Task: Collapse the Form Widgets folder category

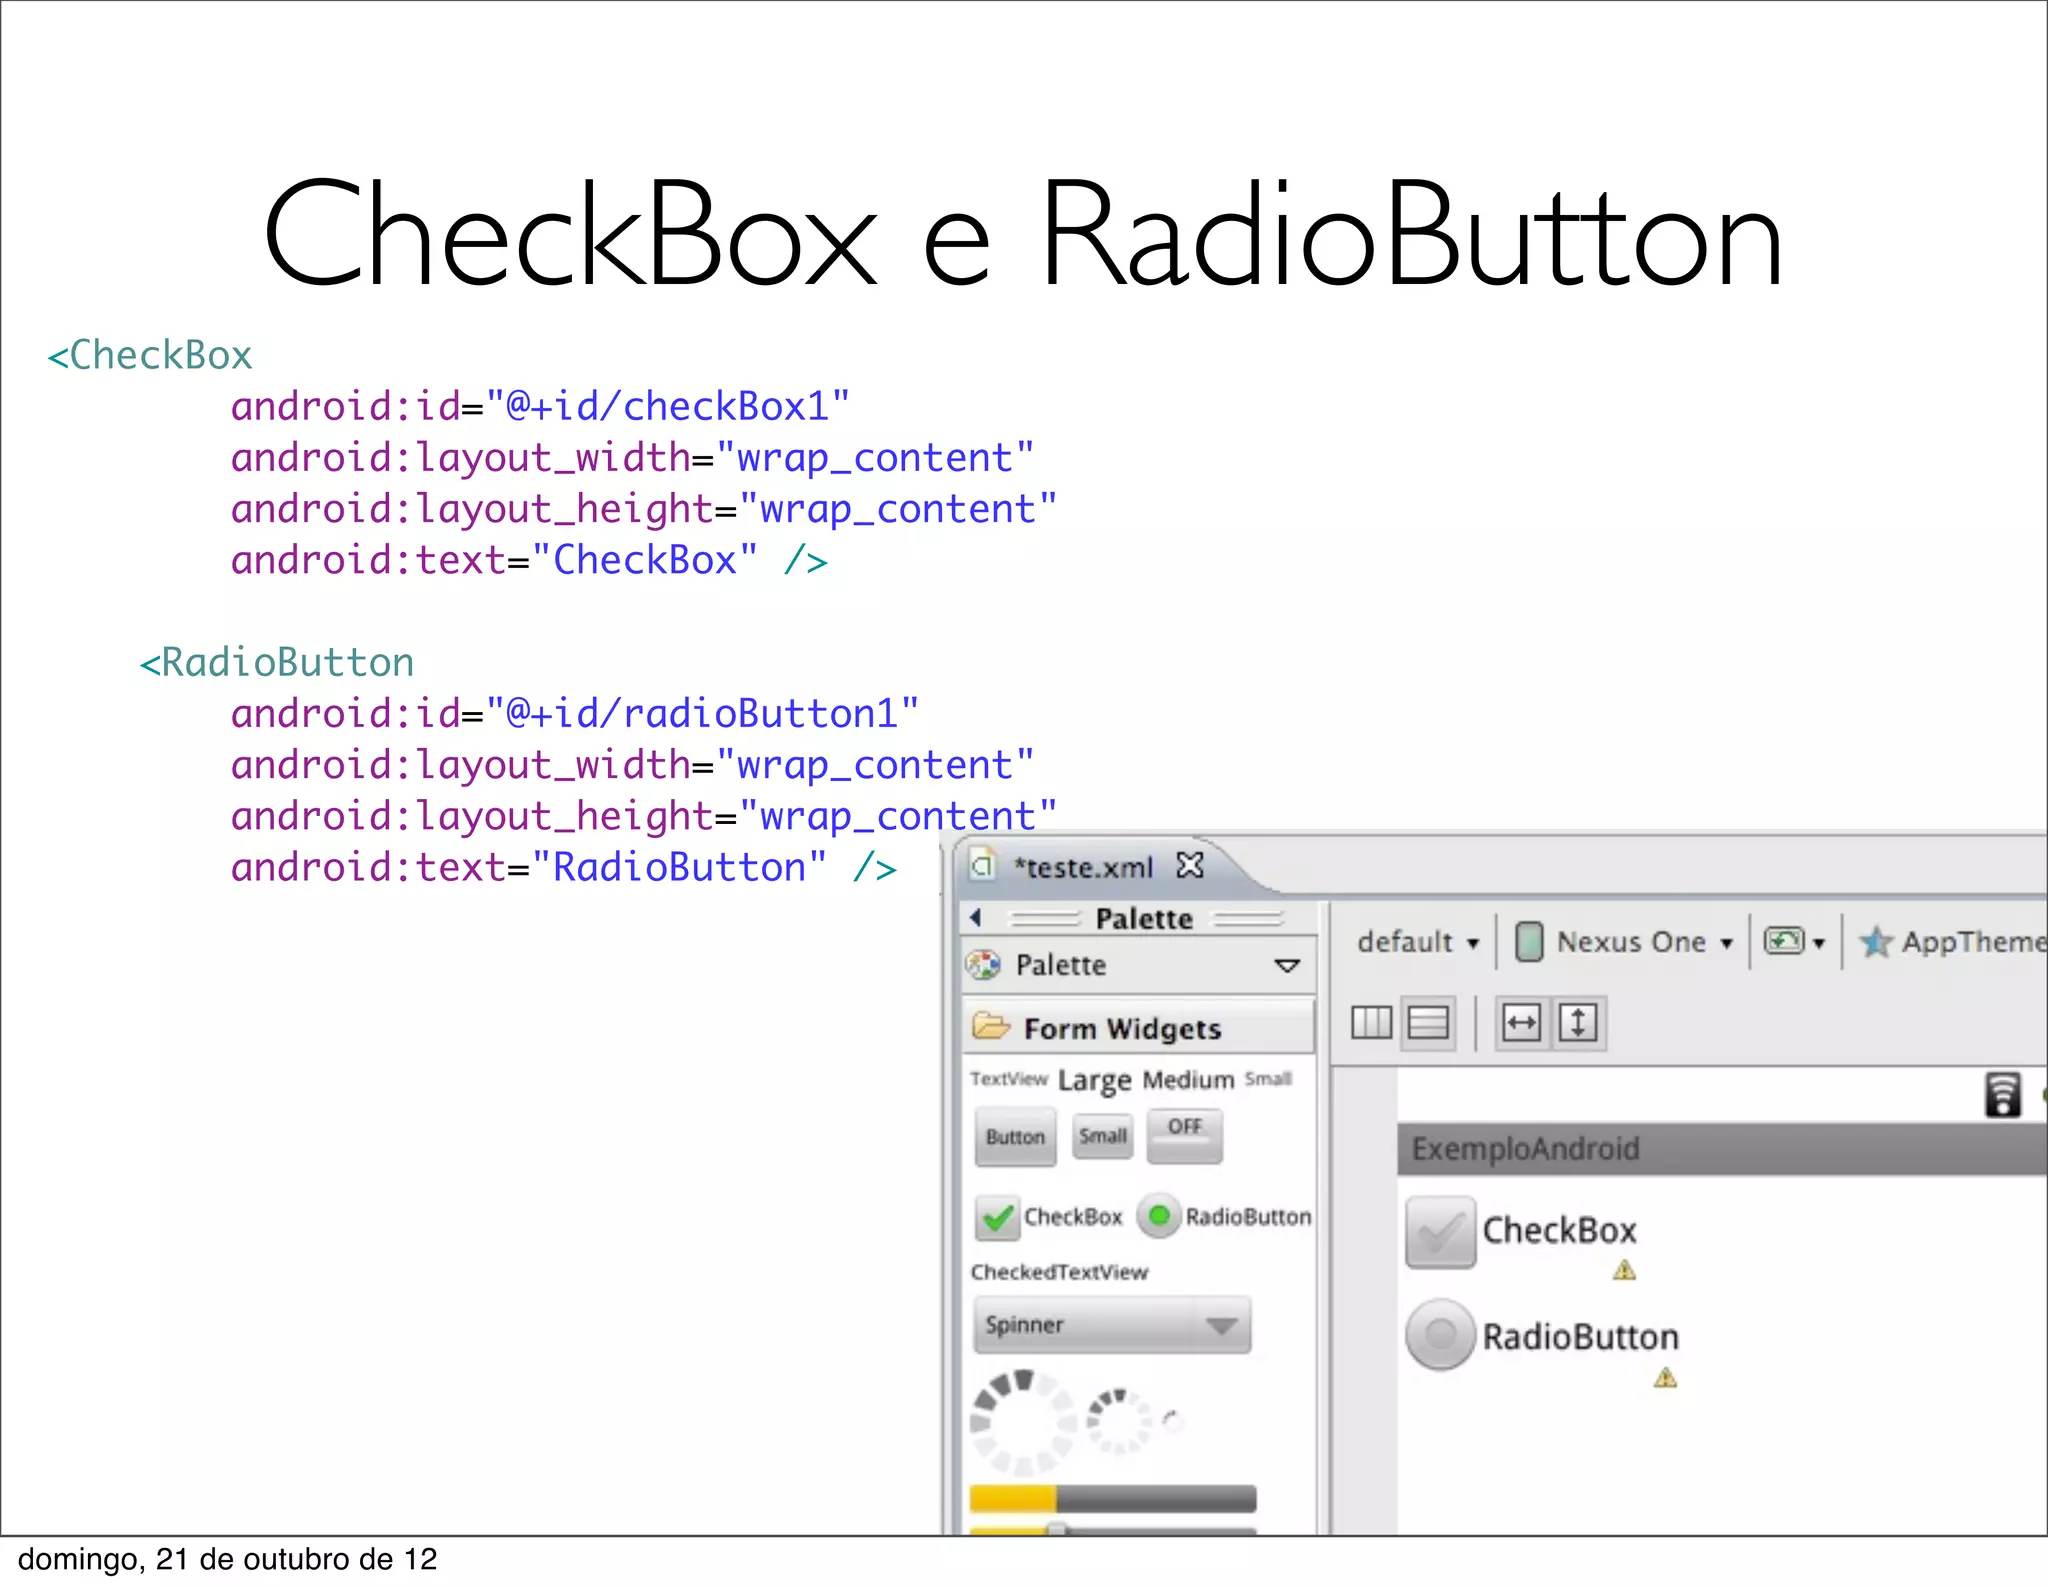Action: point(1137,1028)
